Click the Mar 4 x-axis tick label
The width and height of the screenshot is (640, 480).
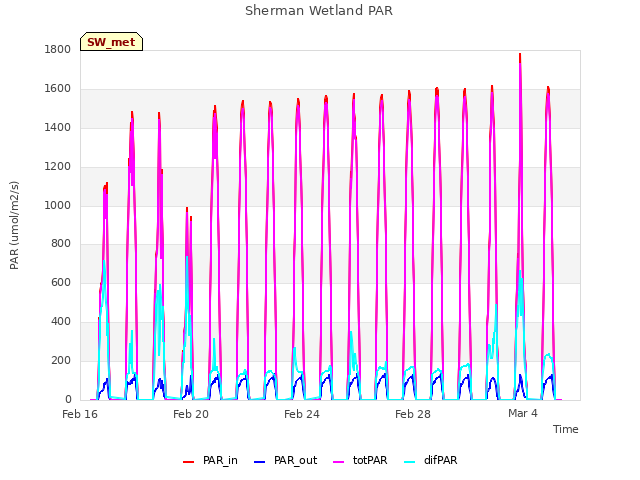(523, 413)
